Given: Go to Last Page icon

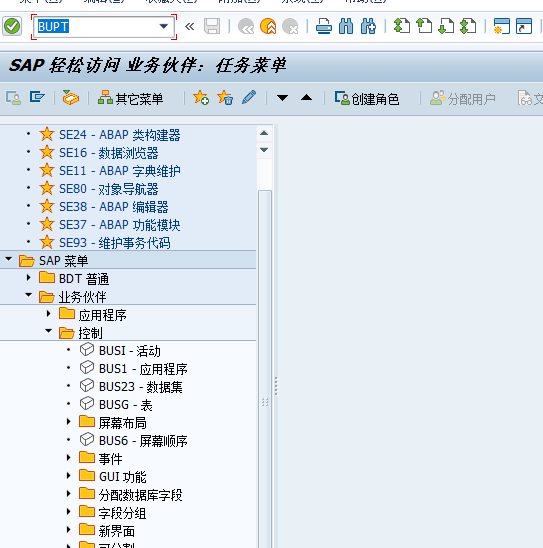Looking at the screenshot, I should coord(468,27).
